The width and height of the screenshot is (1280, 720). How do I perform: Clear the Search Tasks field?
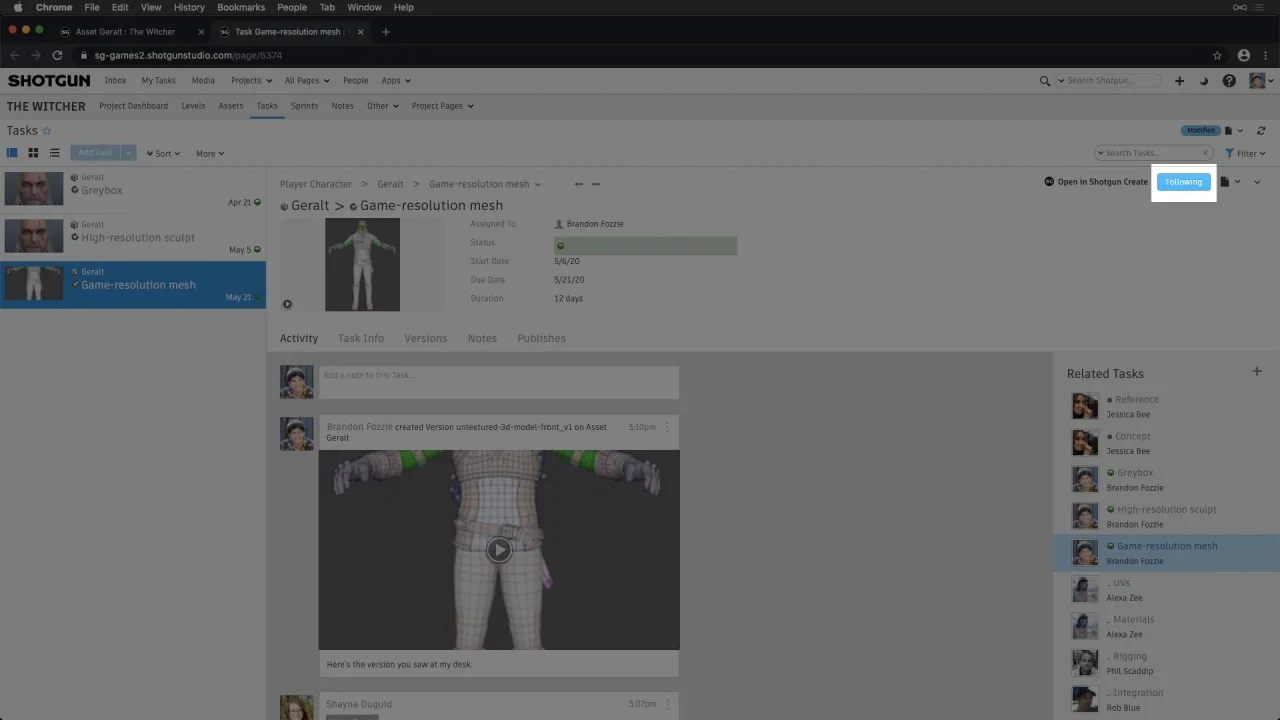point(1205,153)
